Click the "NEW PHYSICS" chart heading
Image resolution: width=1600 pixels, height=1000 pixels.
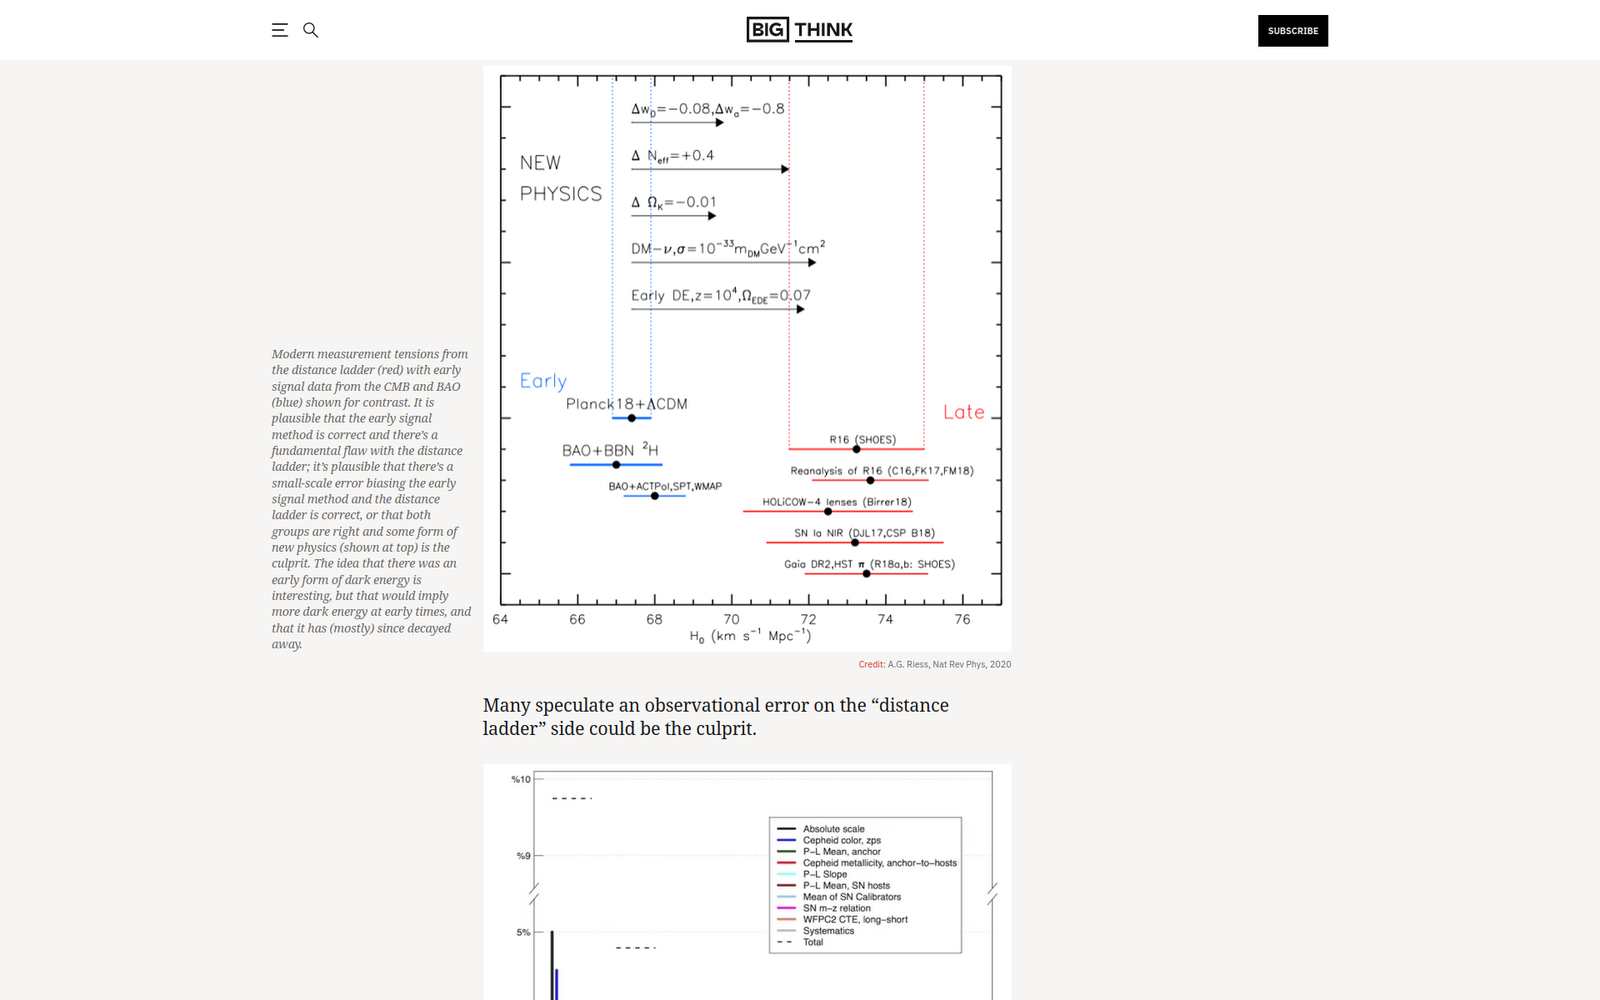(x=560, y=178)
